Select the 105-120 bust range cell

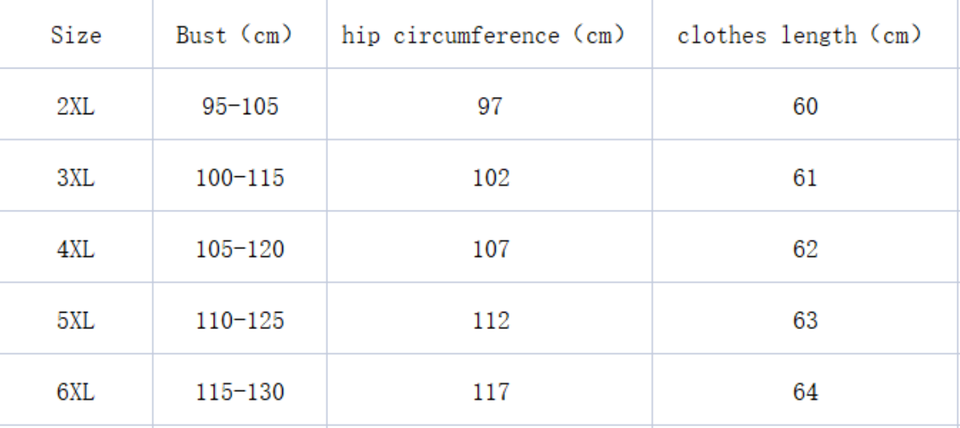coord(239,249)
